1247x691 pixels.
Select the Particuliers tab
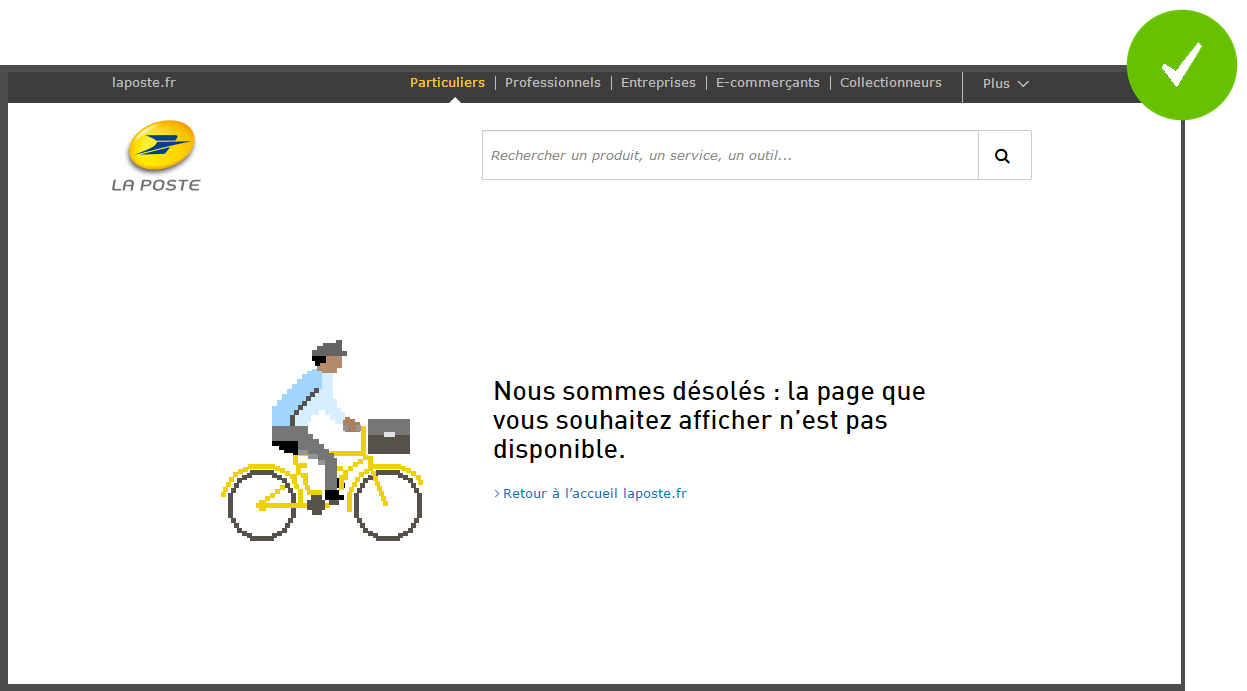pyautogui.click(x=447, y=83)
